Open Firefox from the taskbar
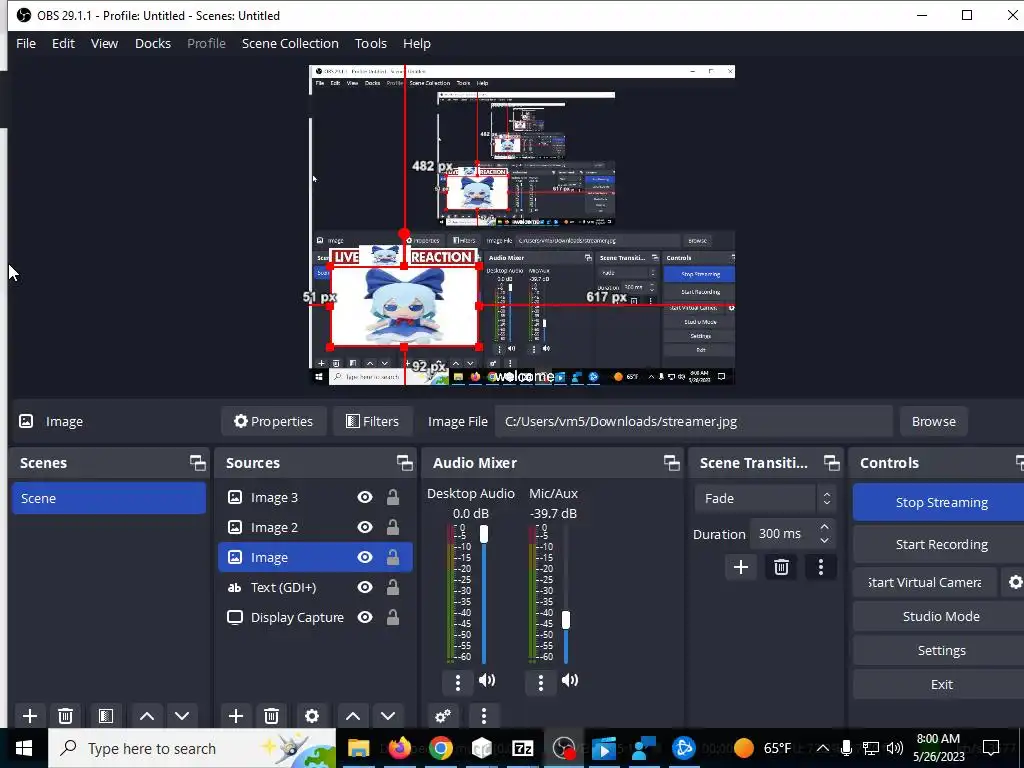Screen dimensions: 1024x768 [x=400, y=748]
